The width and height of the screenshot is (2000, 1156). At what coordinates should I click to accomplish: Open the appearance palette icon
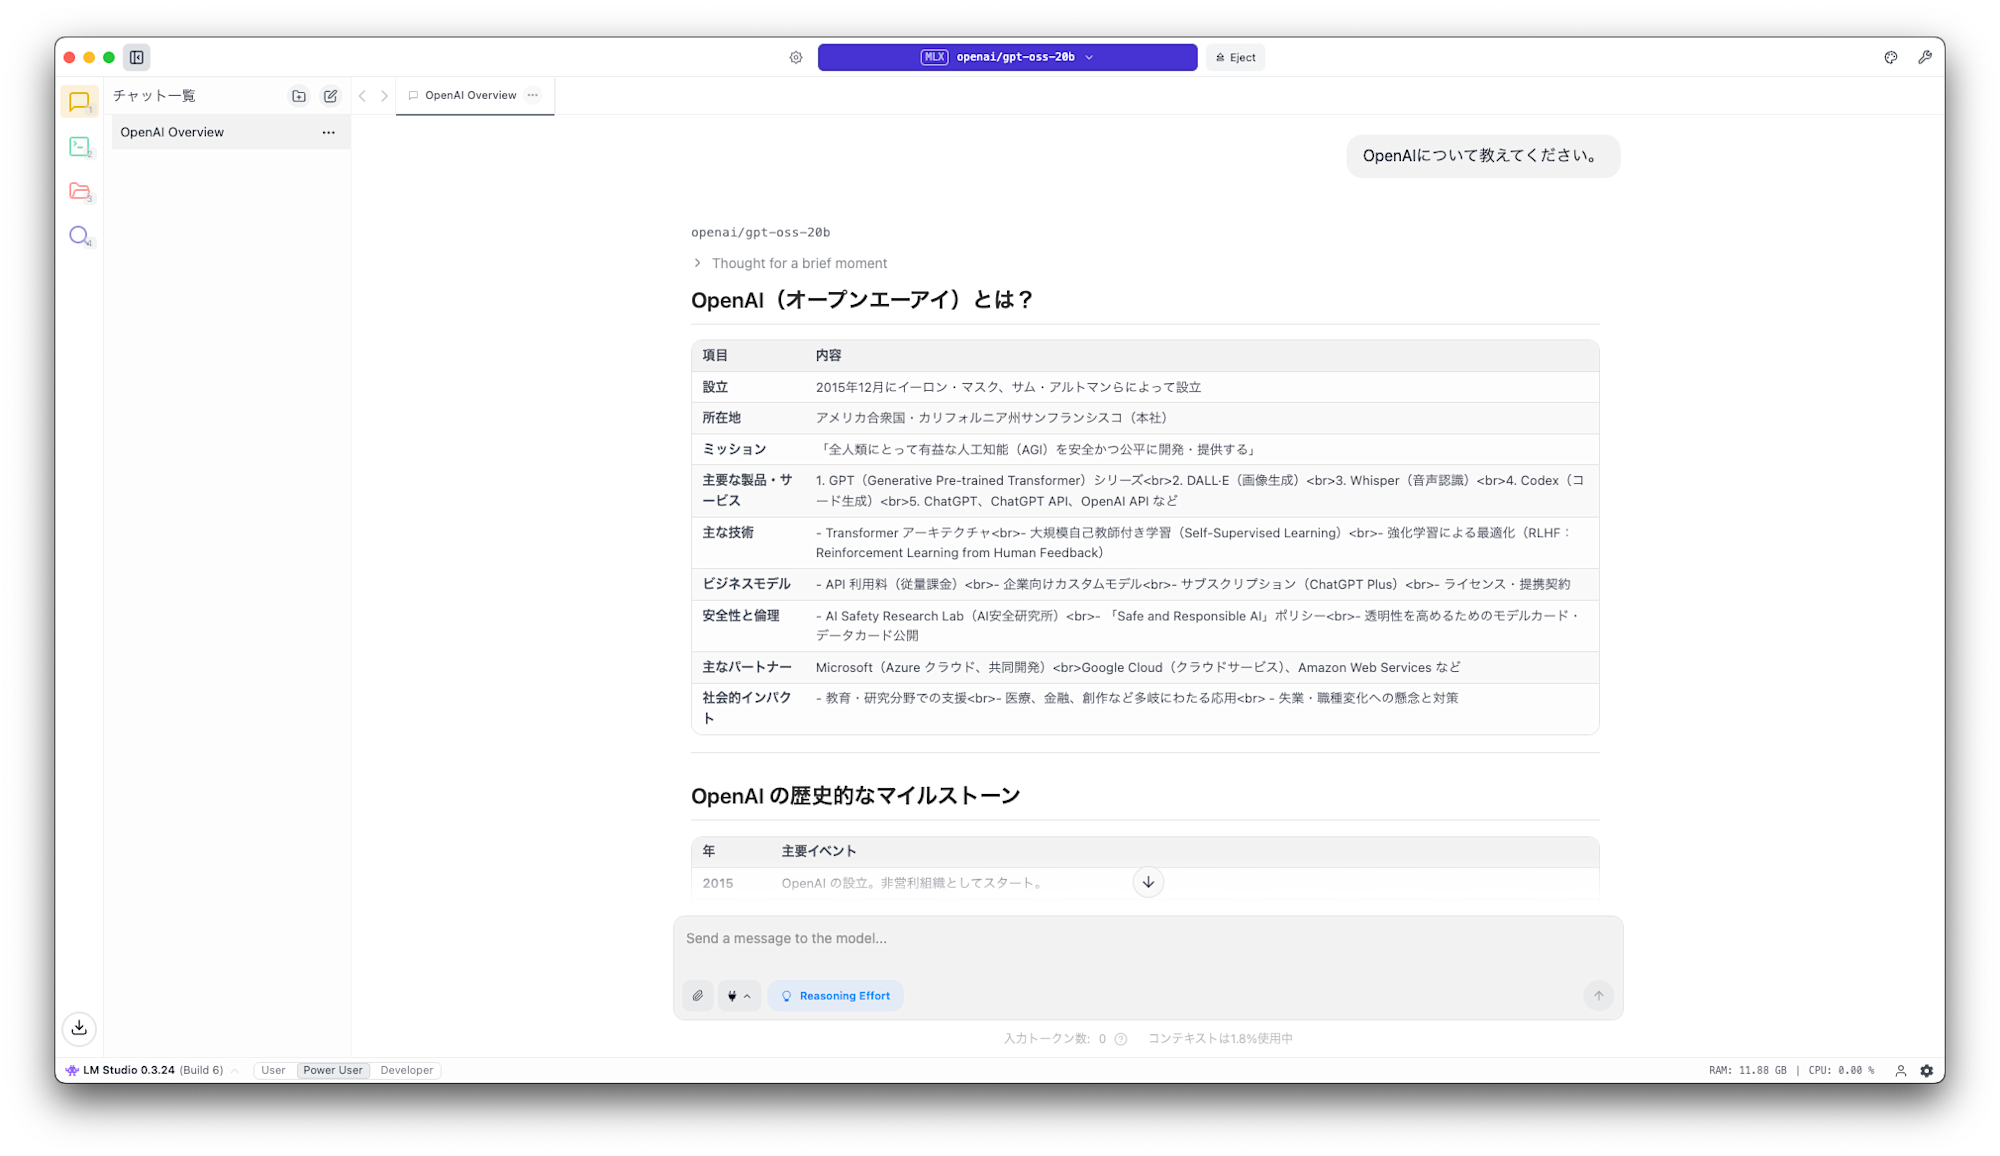tap(1891, 57)
